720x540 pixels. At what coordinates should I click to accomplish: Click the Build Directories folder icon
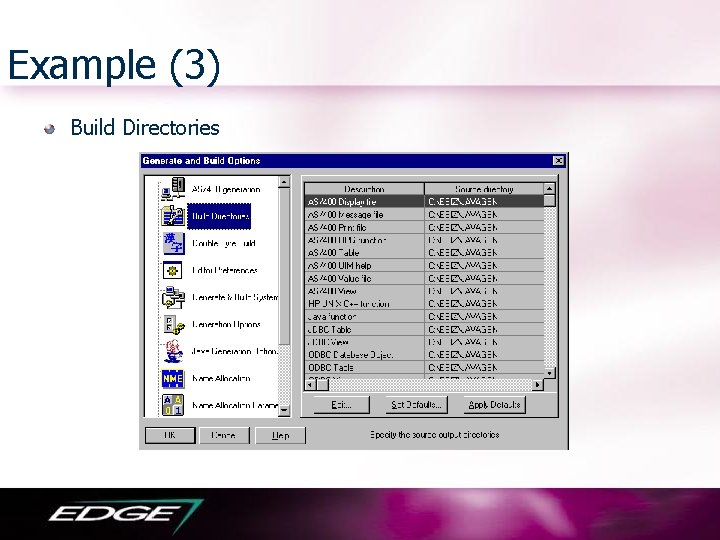173,216
